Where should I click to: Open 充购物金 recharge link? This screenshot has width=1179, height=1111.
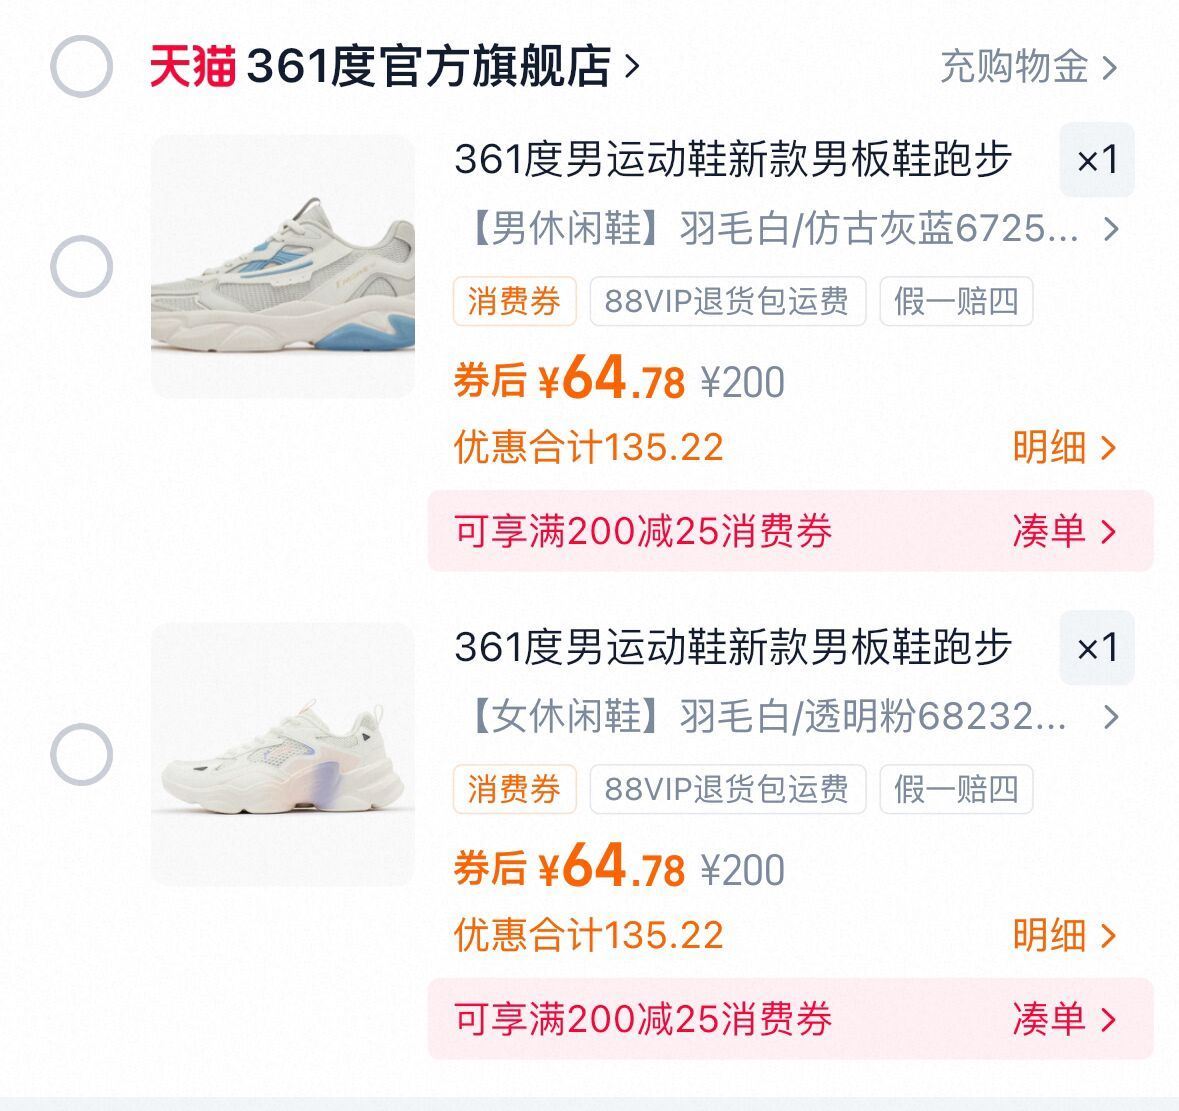point(1027,67)
